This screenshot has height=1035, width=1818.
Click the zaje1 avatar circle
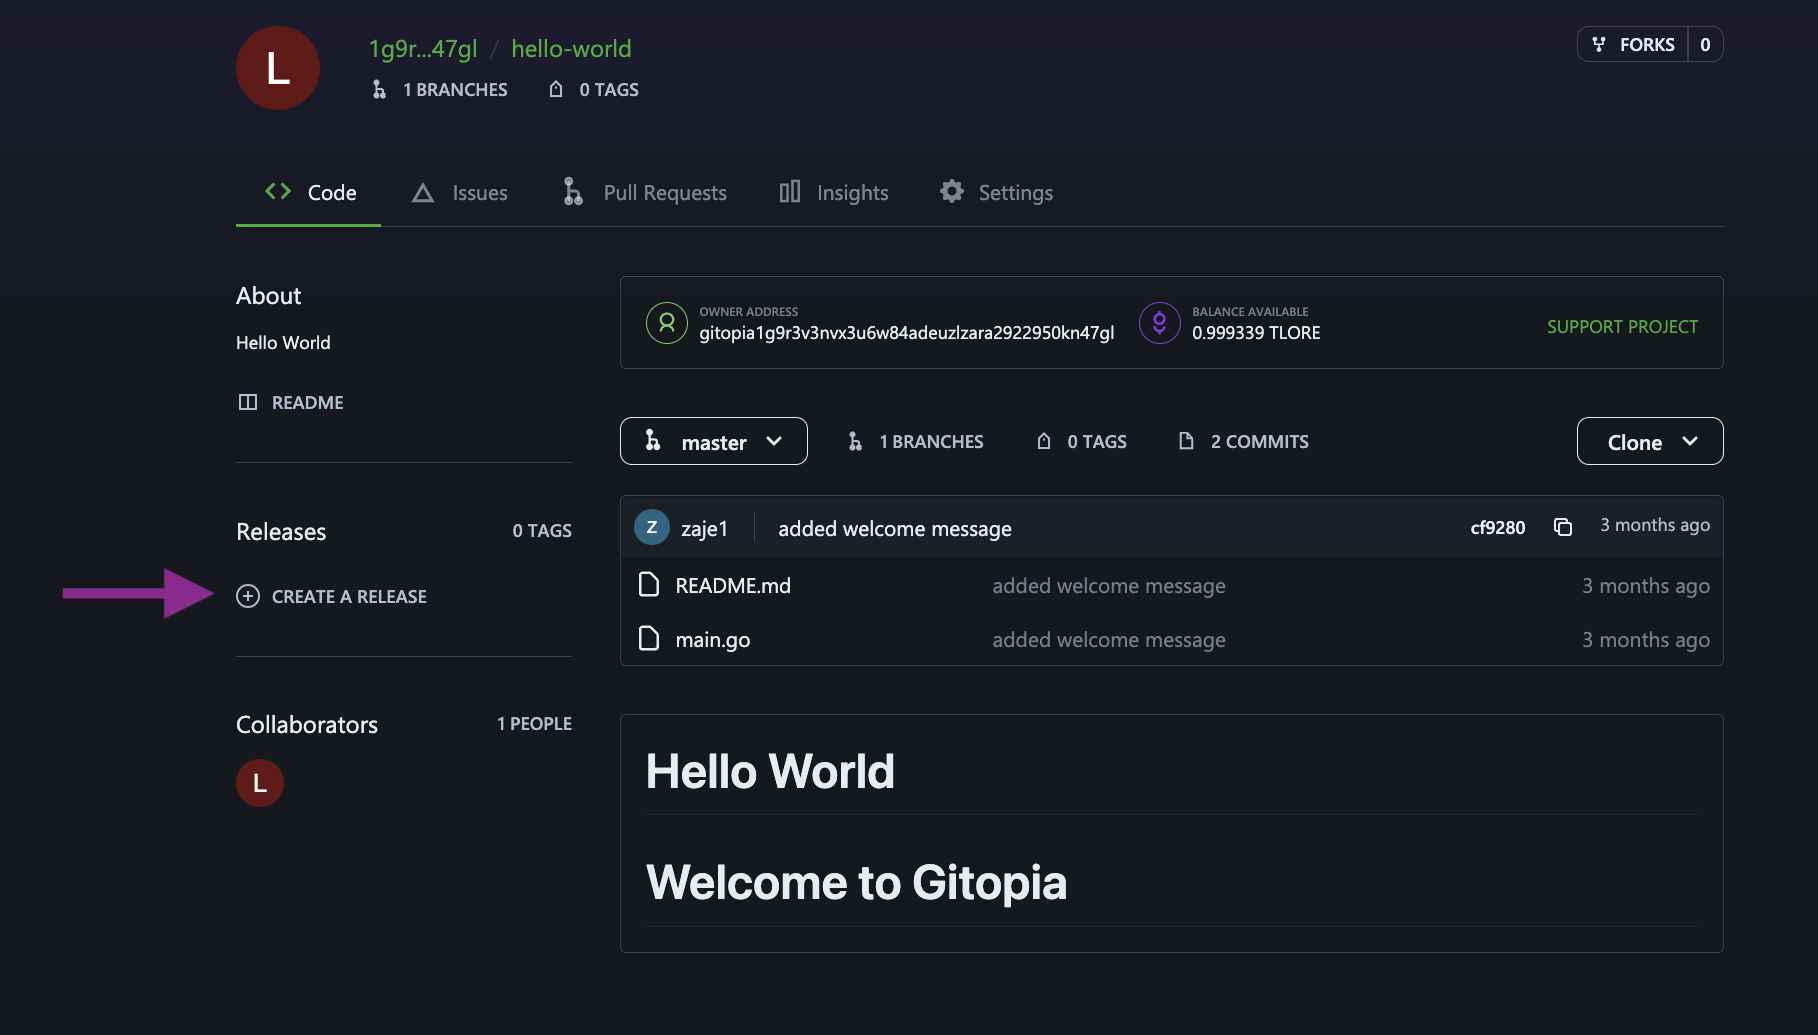point(652,527)
